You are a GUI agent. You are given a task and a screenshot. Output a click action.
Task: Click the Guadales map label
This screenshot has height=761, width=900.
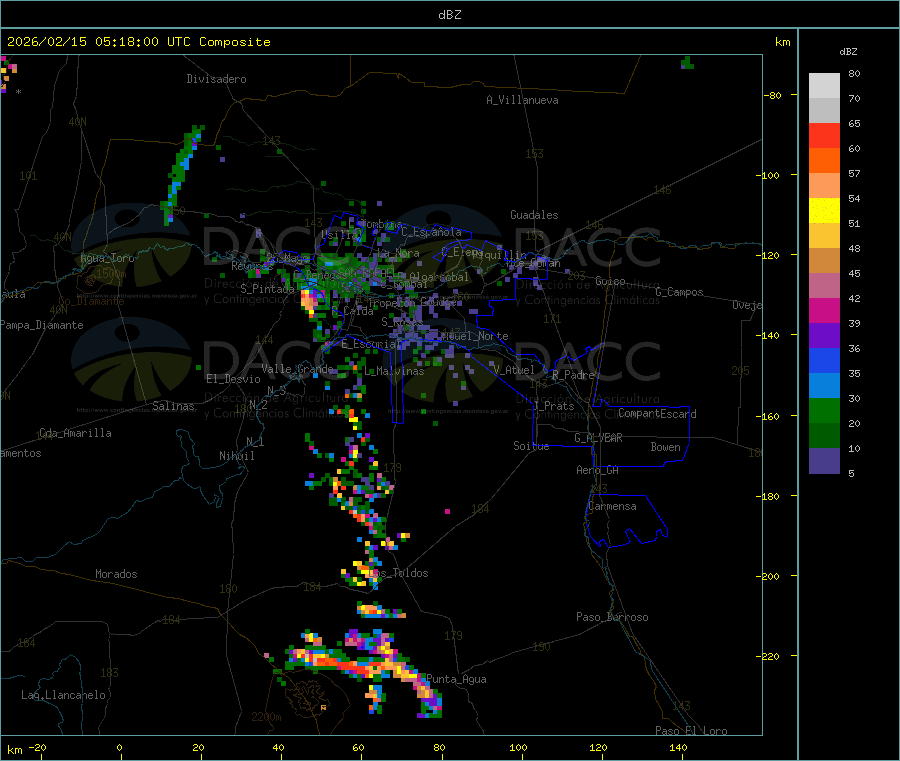[x=534, y=215]
